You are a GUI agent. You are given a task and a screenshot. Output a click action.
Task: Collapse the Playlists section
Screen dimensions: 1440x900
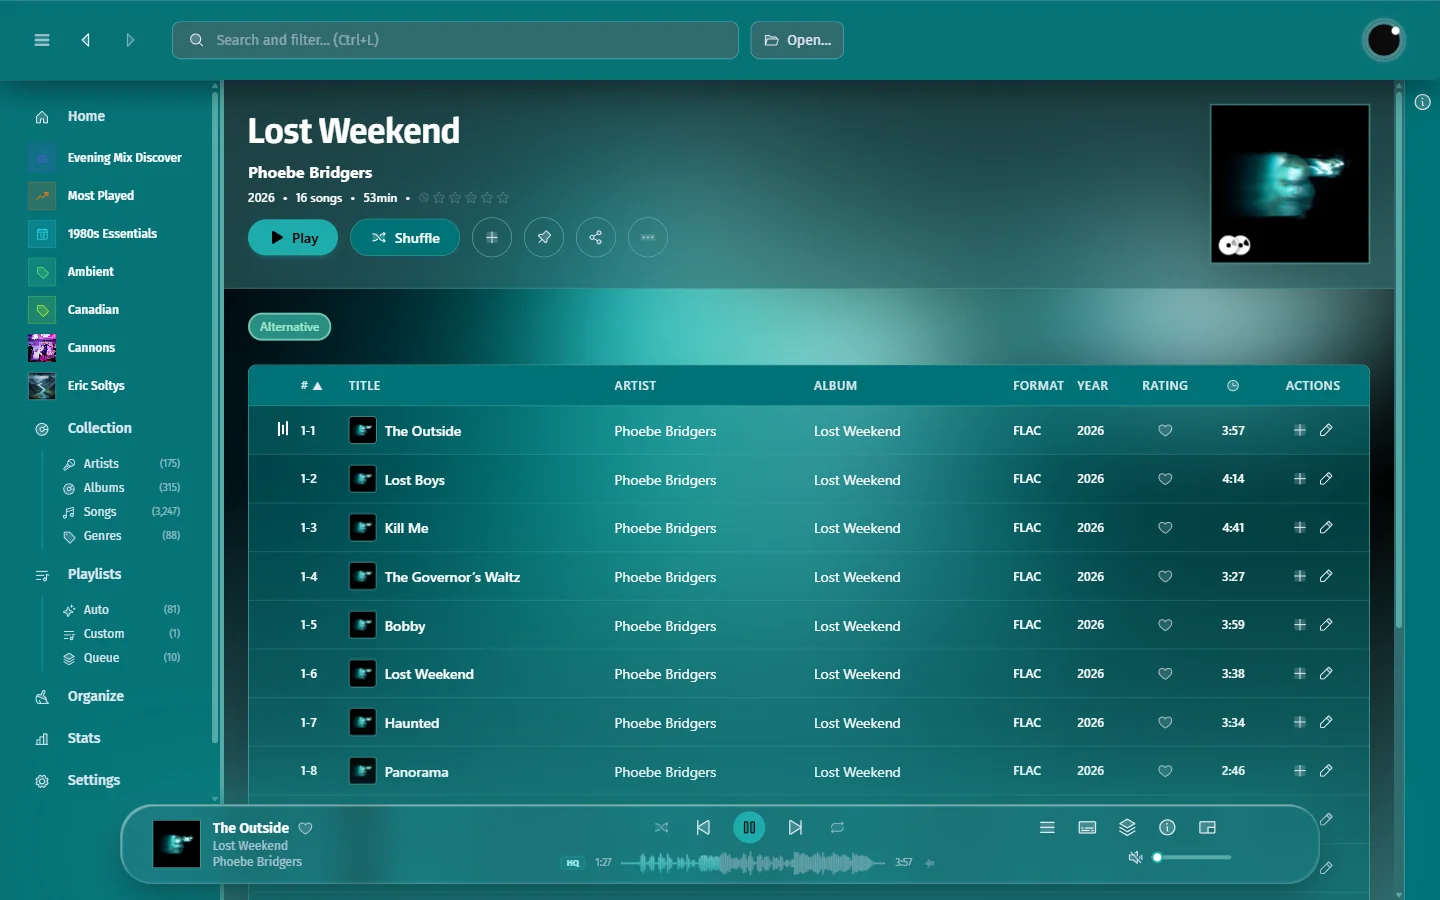(94, 574)
